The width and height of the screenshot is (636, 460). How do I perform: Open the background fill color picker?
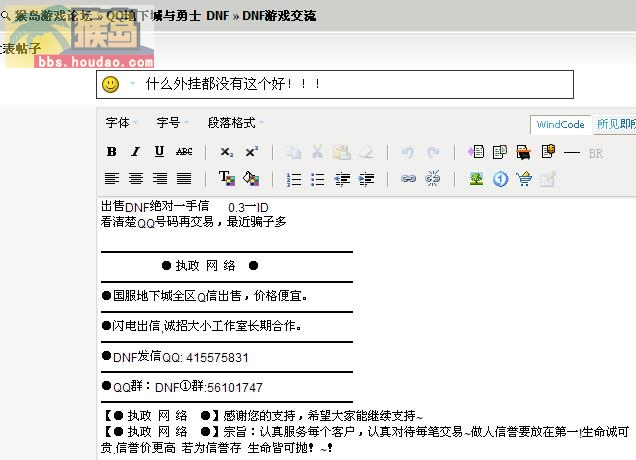coord(251,178)
